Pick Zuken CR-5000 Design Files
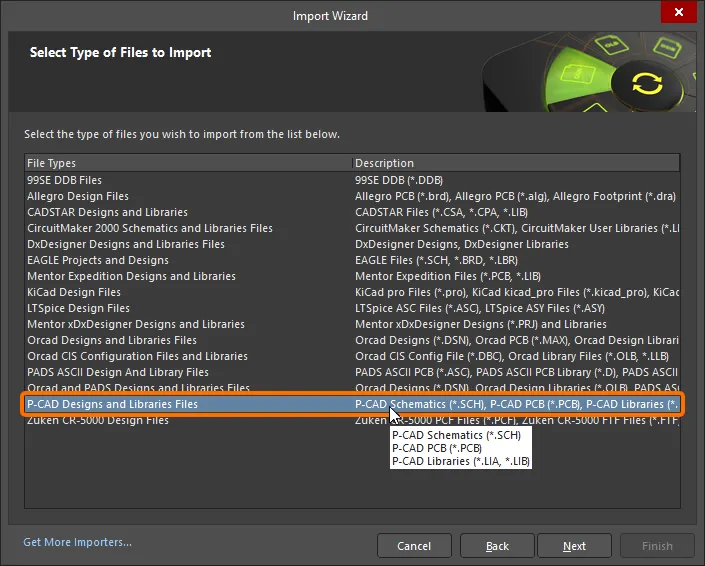 (x=352, y=421)
